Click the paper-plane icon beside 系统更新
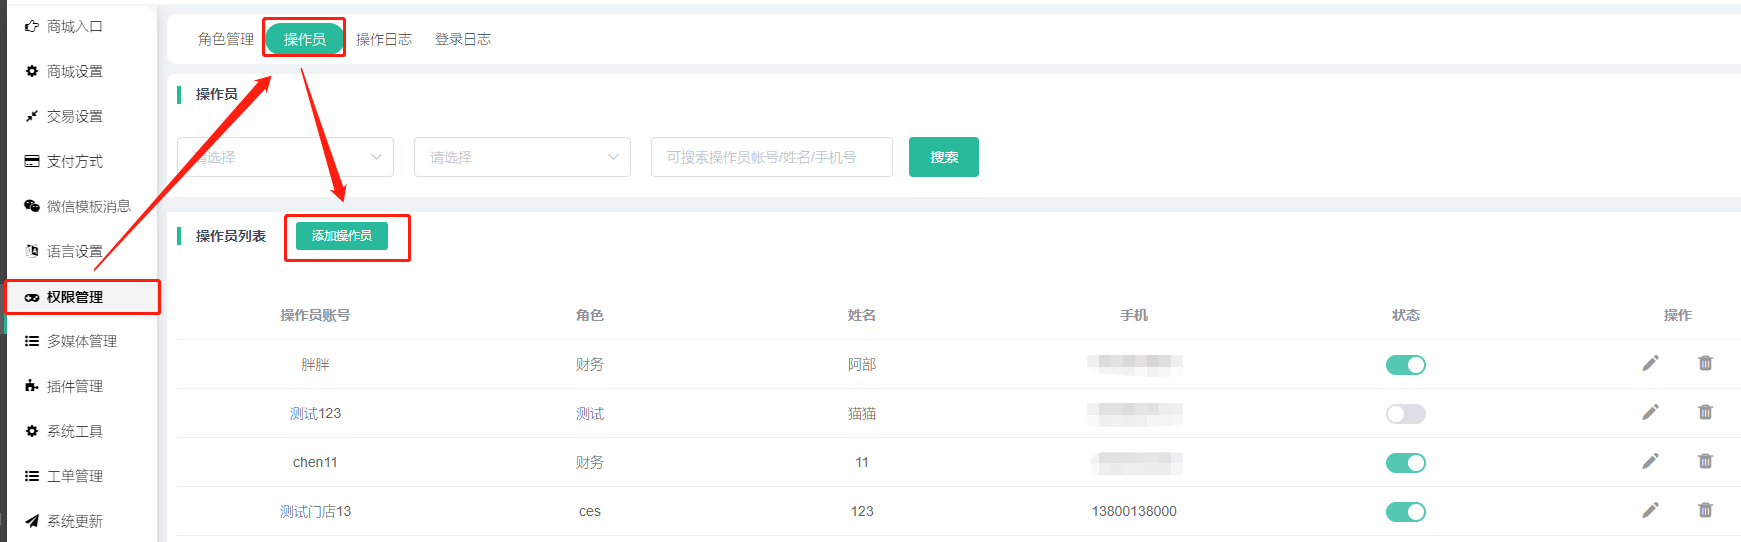Image resolution: width=1741 pixels, height=542 pixels. 32,521
